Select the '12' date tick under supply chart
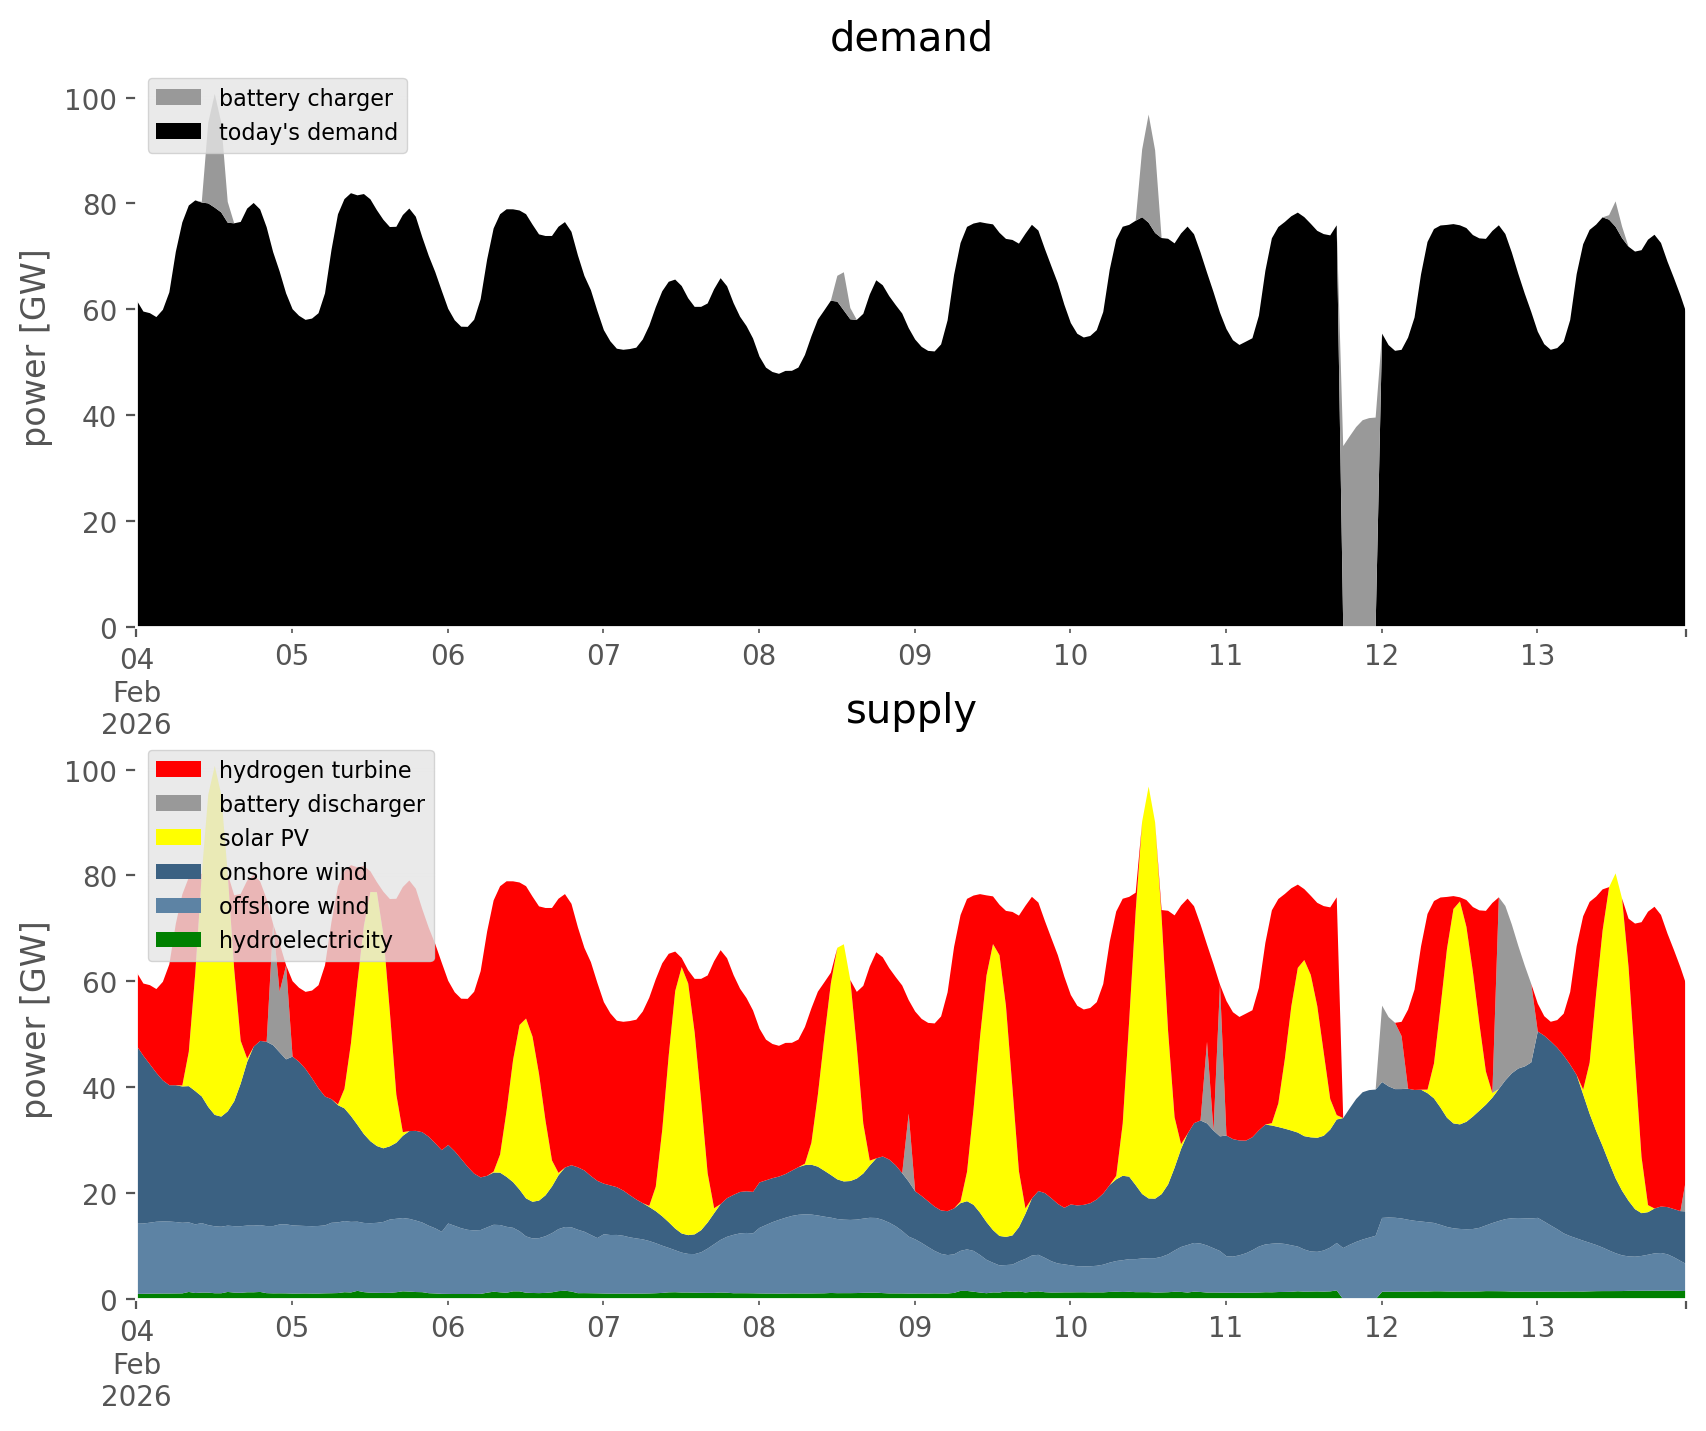 point(1381,1328)
